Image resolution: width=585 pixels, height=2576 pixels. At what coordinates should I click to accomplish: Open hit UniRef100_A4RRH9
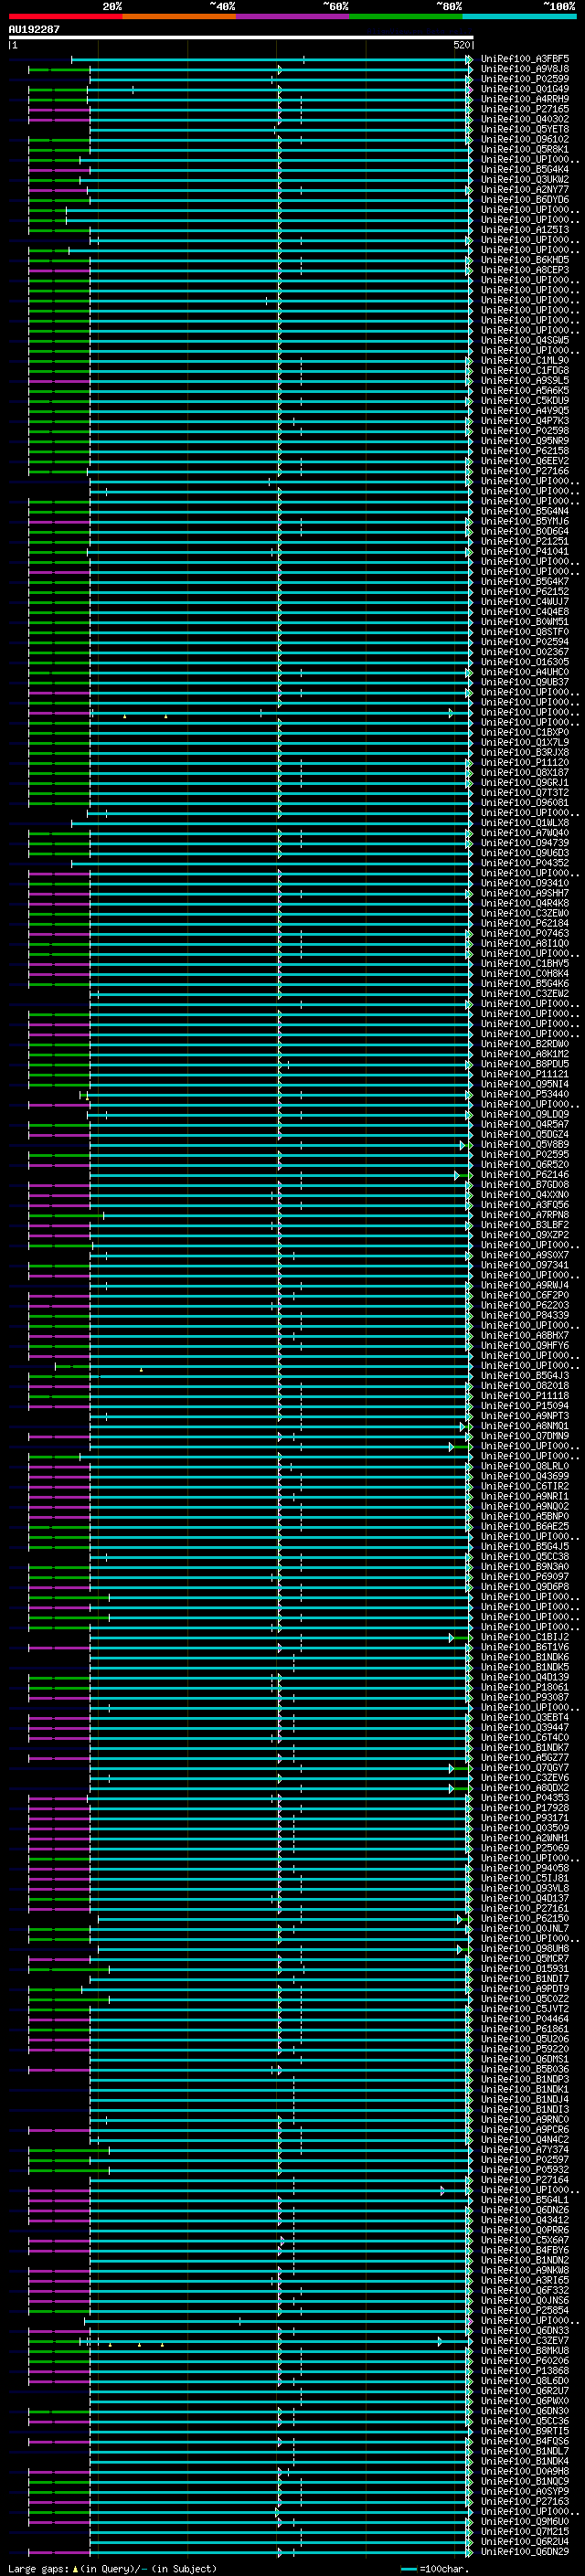pyautogui.click(x=525, y=99)
